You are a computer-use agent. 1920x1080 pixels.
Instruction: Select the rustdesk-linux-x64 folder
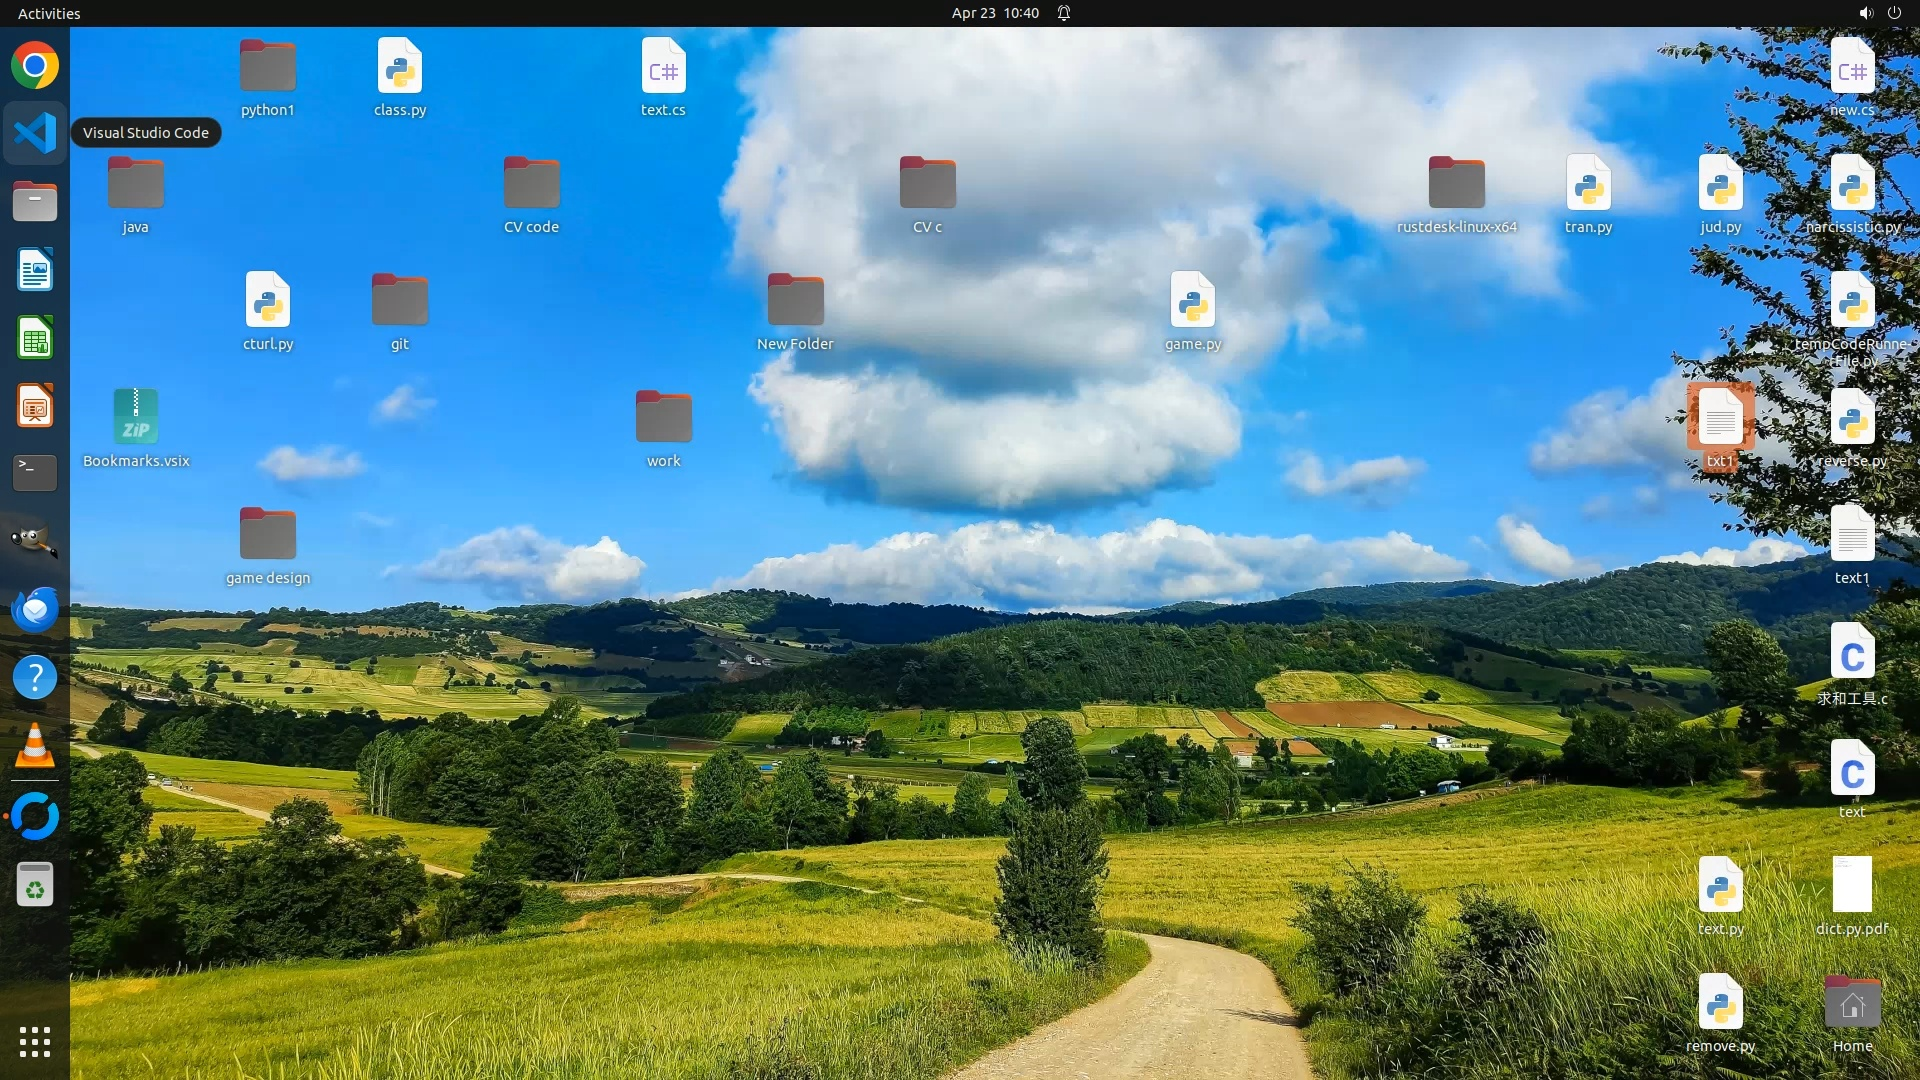click(x=1456, y=184)
